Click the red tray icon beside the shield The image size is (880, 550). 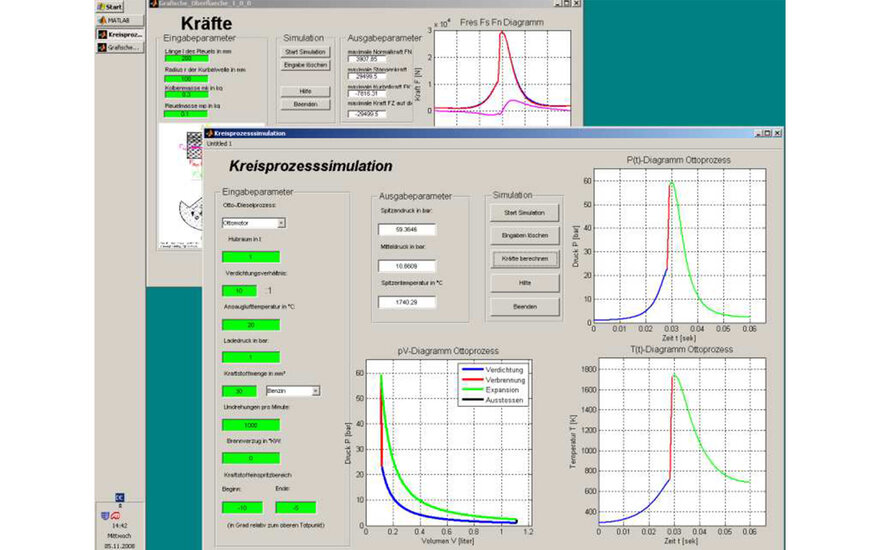point(115,515)
